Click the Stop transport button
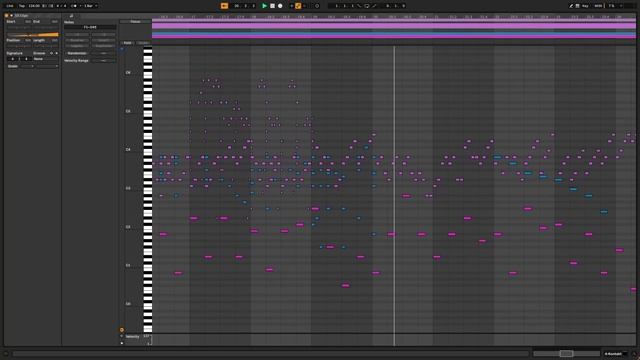The height and width of the screenshot is (360, 640). point(272,6)
